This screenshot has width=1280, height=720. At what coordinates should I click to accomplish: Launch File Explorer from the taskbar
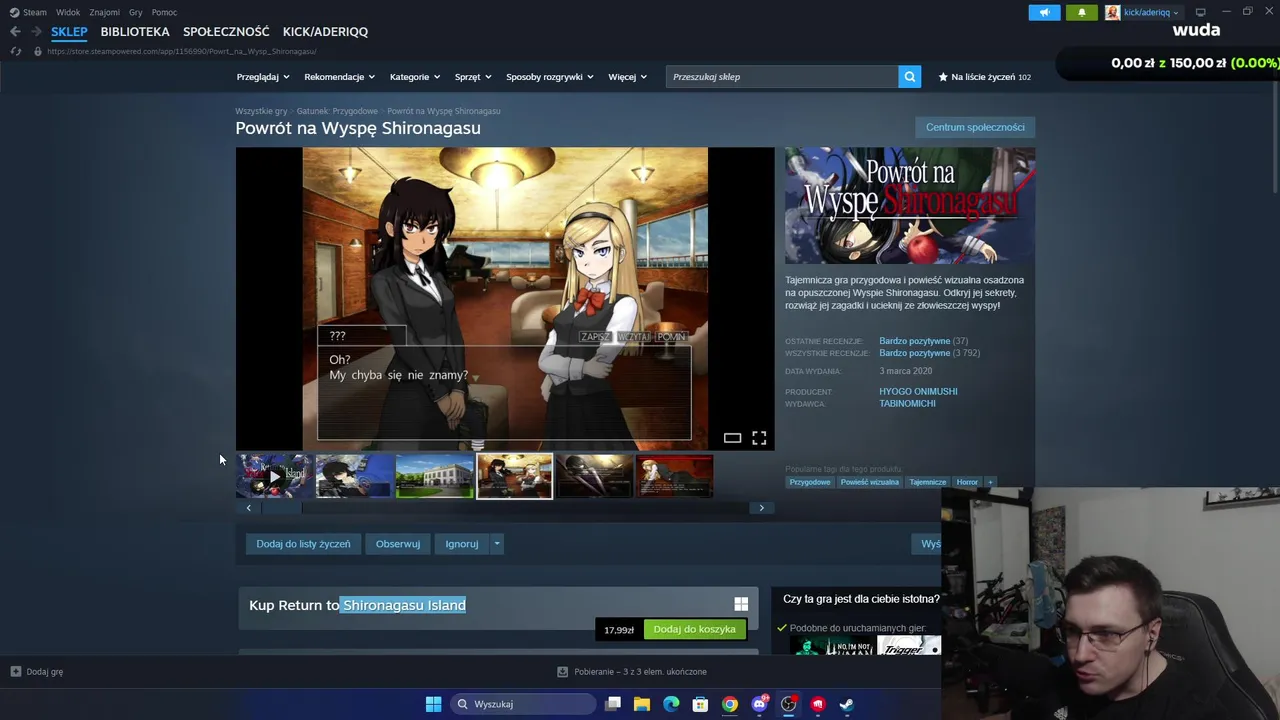[x=642, y=704]
